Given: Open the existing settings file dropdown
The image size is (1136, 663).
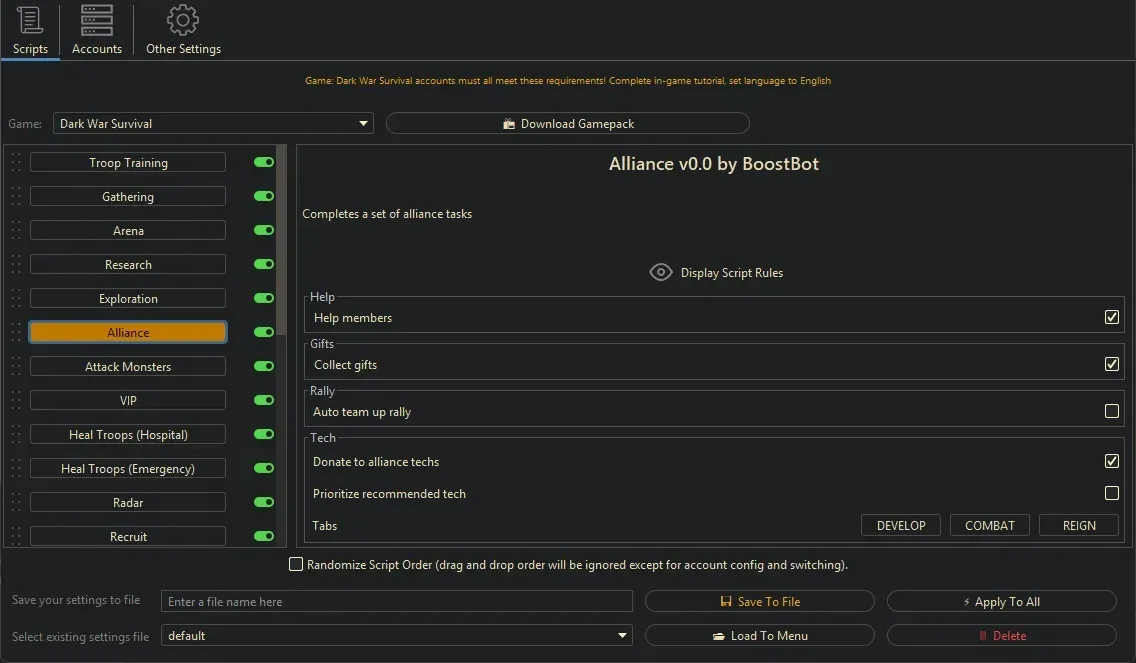Looking at the screenshot, I should [396, 635].
